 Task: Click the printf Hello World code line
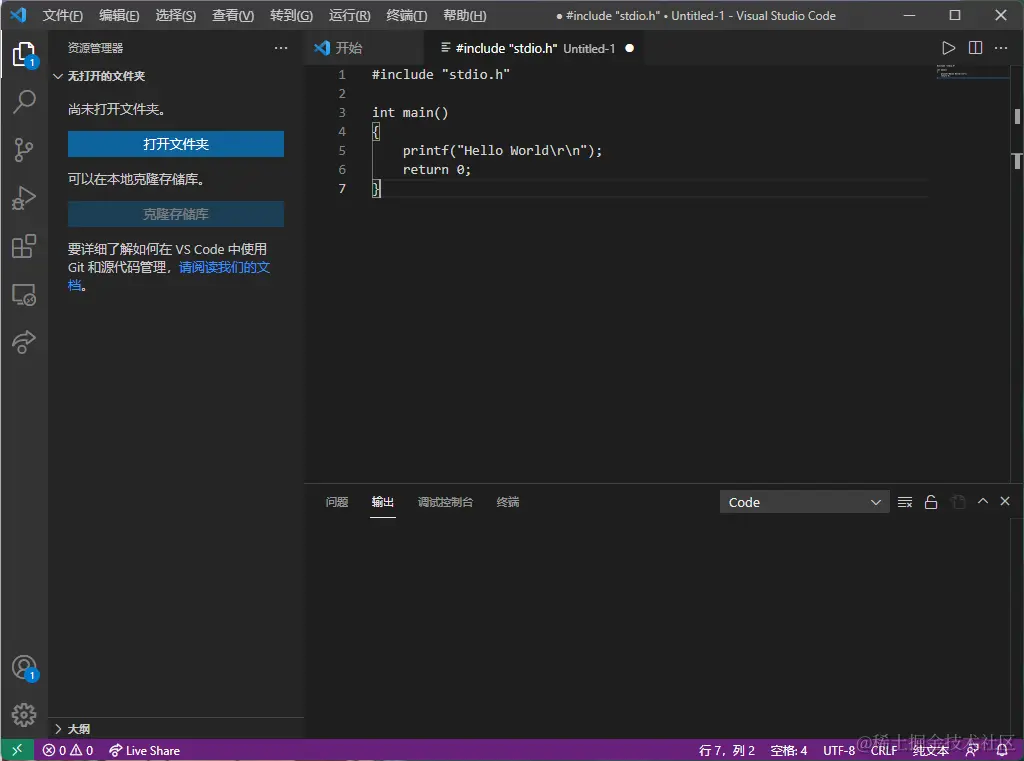click(x=502, y=150)
